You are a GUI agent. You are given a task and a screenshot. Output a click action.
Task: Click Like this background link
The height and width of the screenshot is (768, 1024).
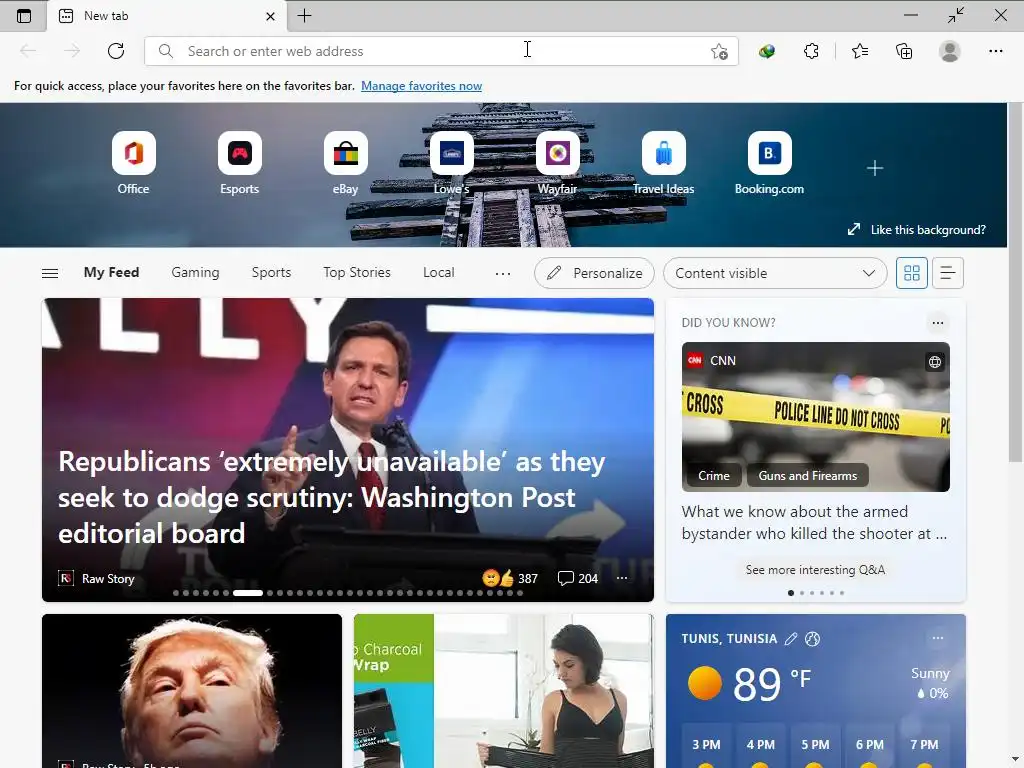[917, 229]
